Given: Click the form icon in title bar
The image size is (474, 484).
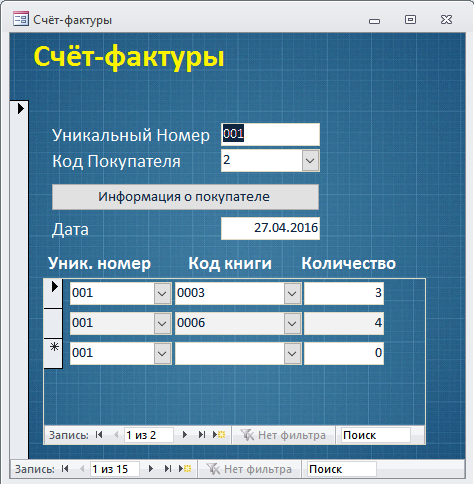Looking at the screenshot, I should (x=21, y=19).
